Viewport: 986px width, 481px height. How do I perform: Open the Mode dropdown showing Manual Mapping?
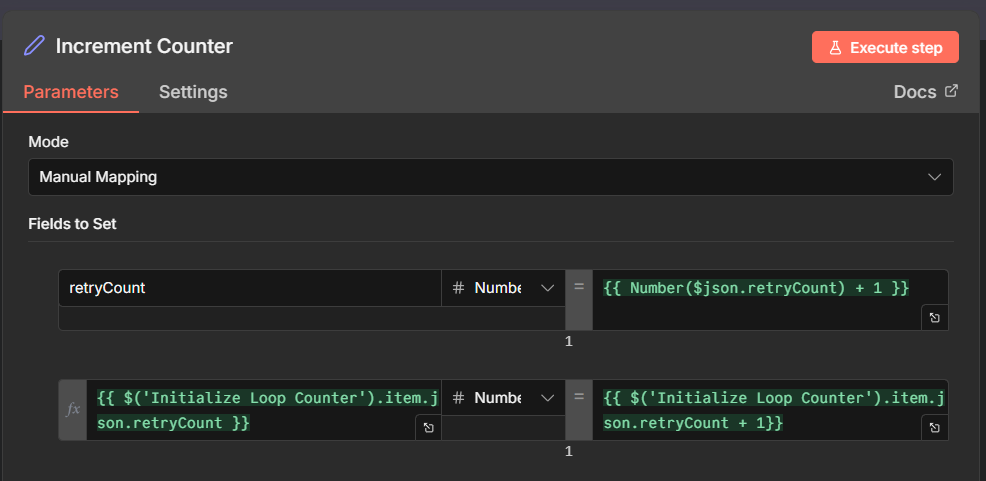pyautogui.click(x=490, y=177)
